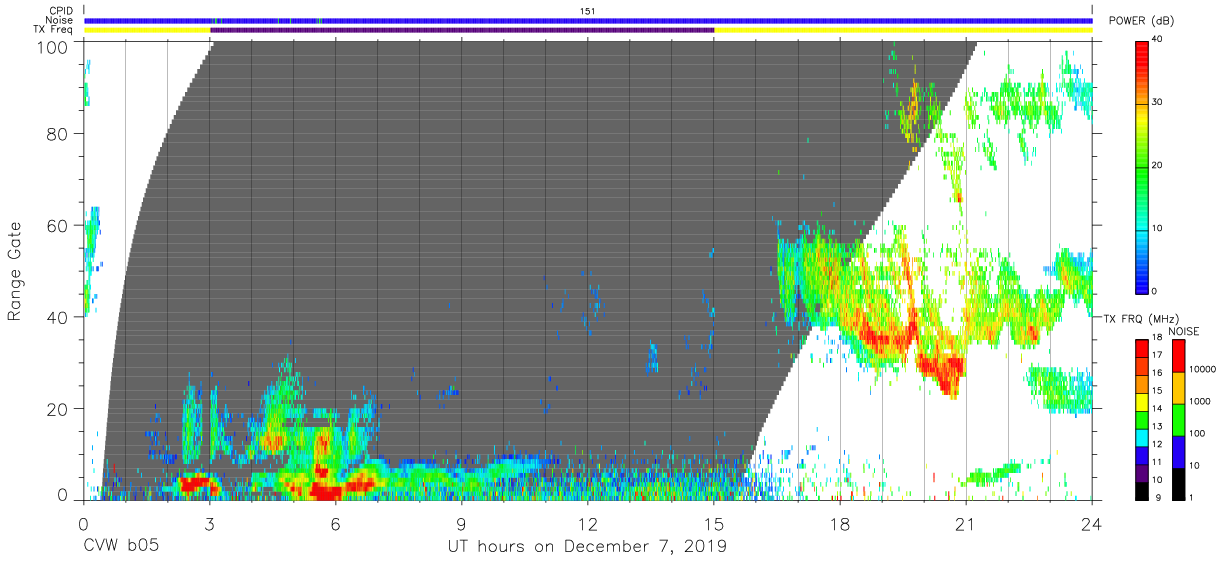
Task: Click the CVW b05 radar label
Action: click(x=121, y=547)
